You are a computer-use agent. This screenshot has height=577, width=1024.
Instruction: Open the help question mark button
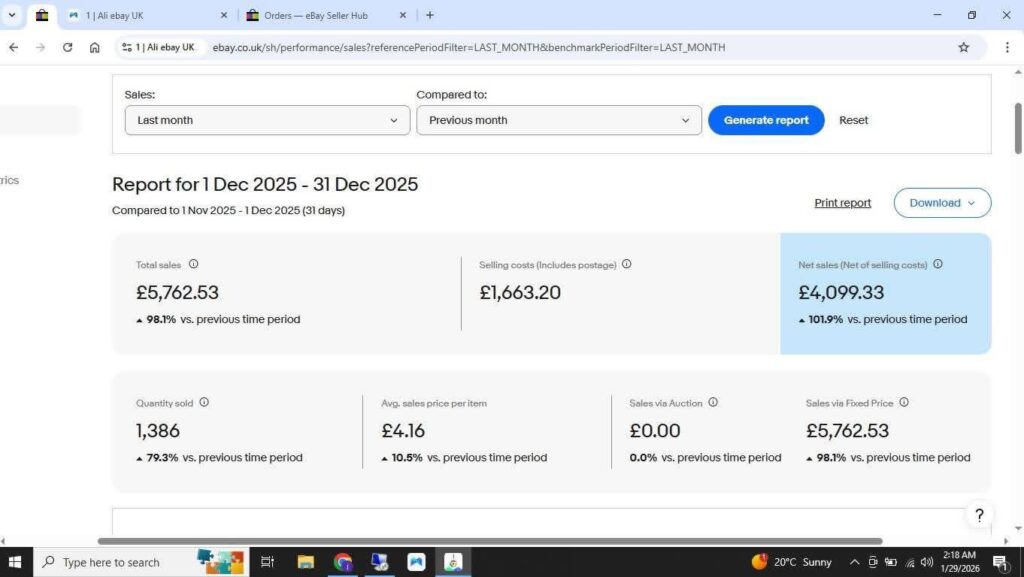[979, 515]
